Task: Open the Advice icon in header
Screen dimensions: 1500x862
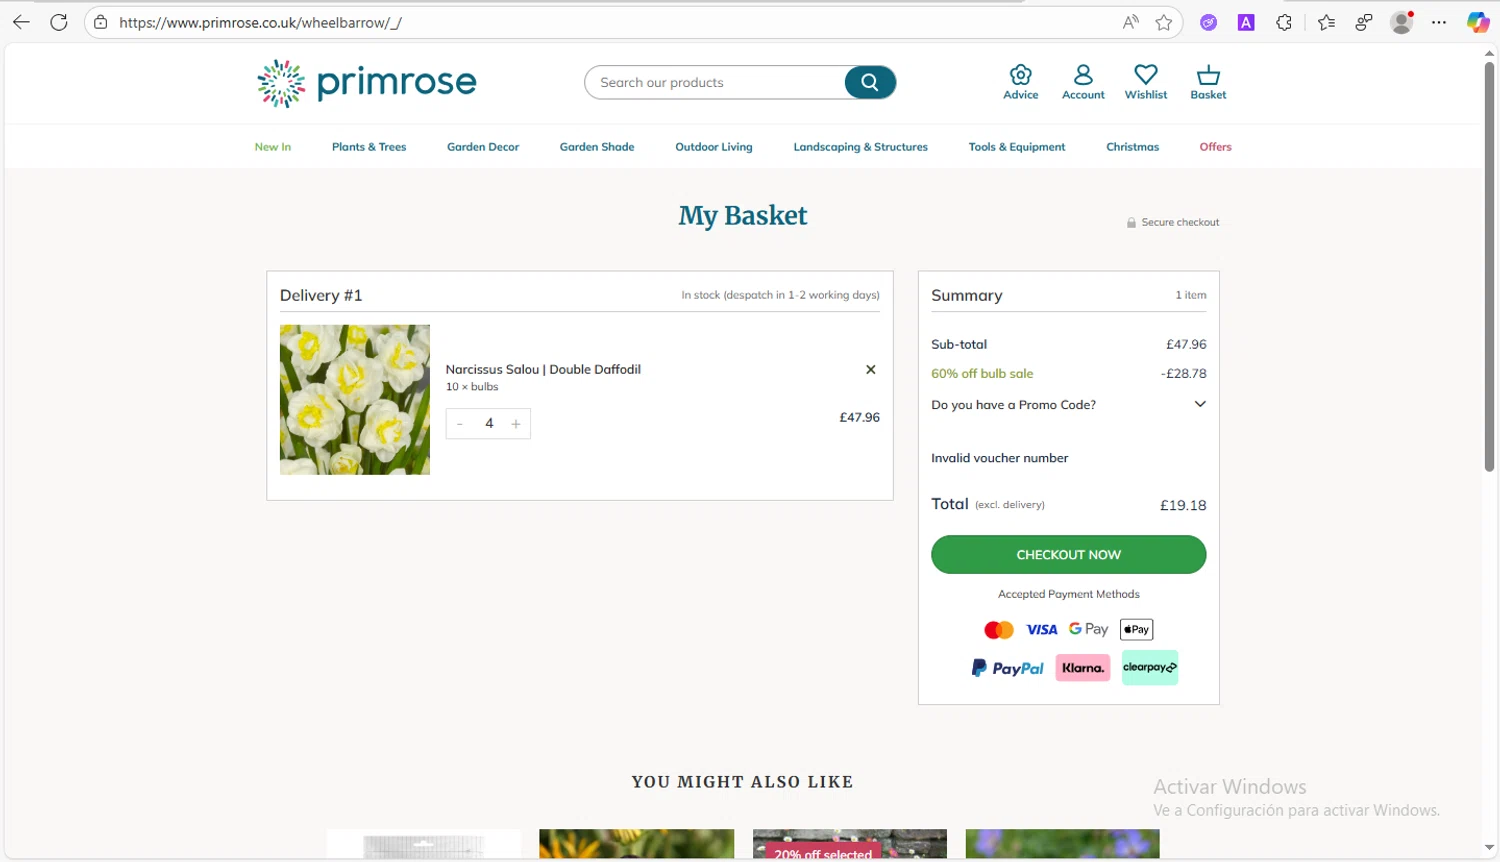Action: (1020, 81)
